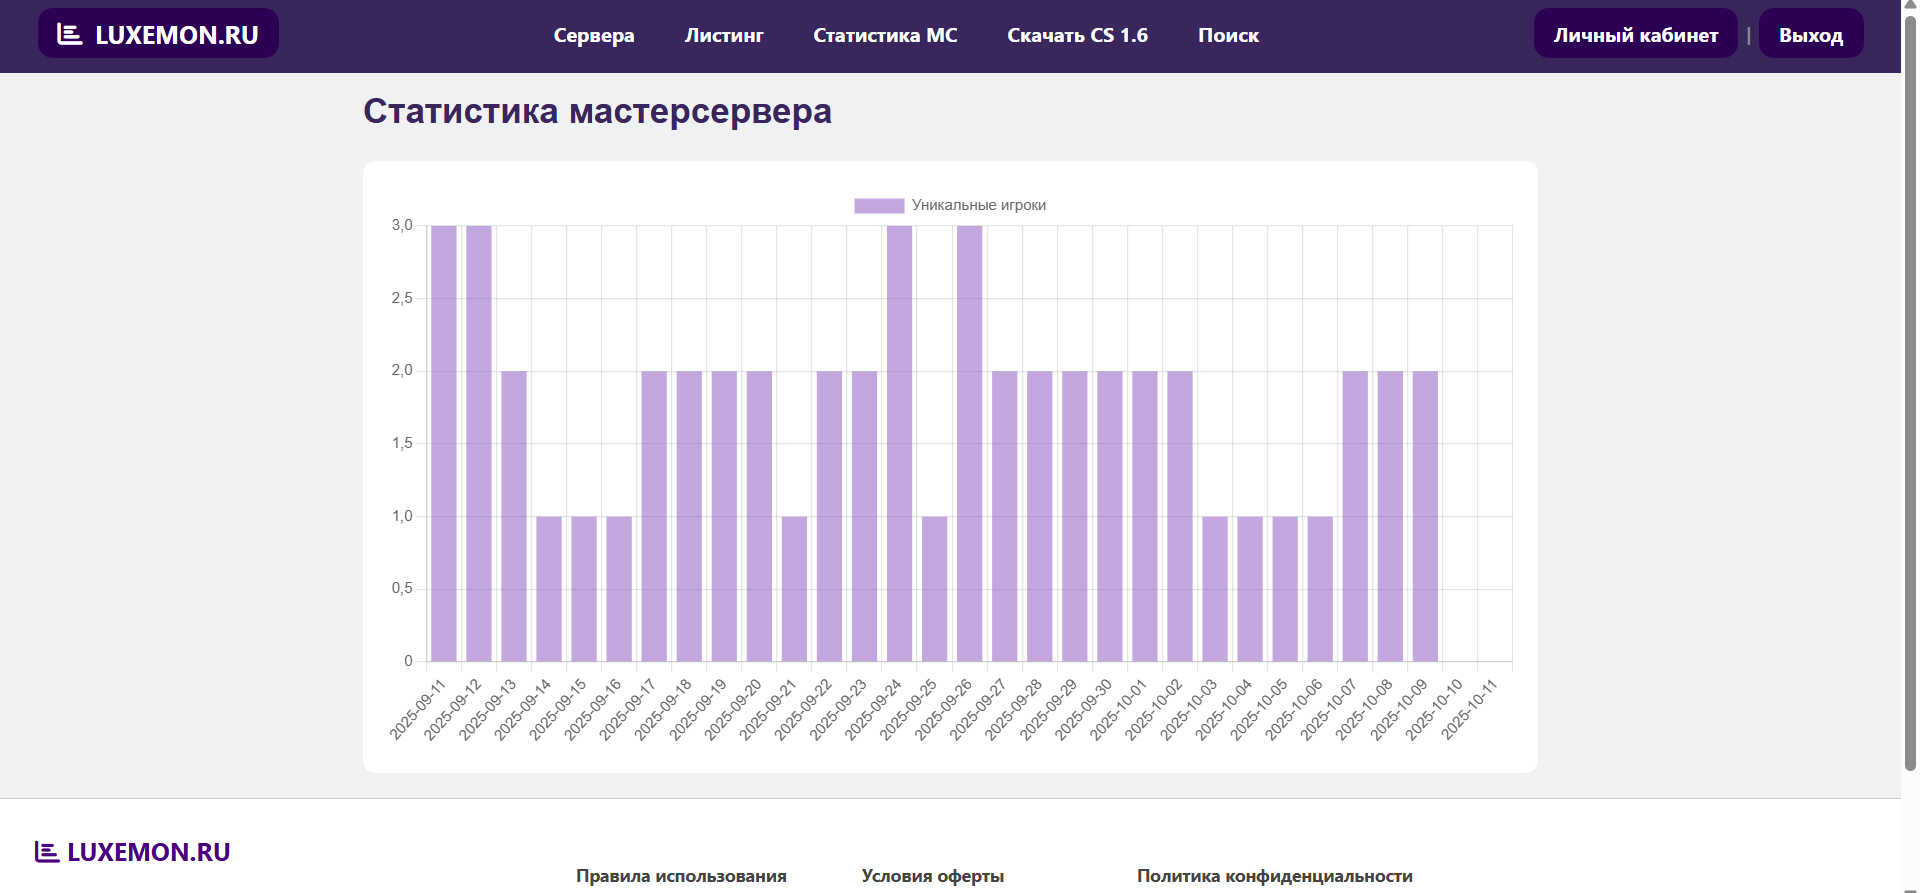1920x893 pixels.
Task: Click the chart bar for 2025-10-09
Action: [x=1425, y=516]
